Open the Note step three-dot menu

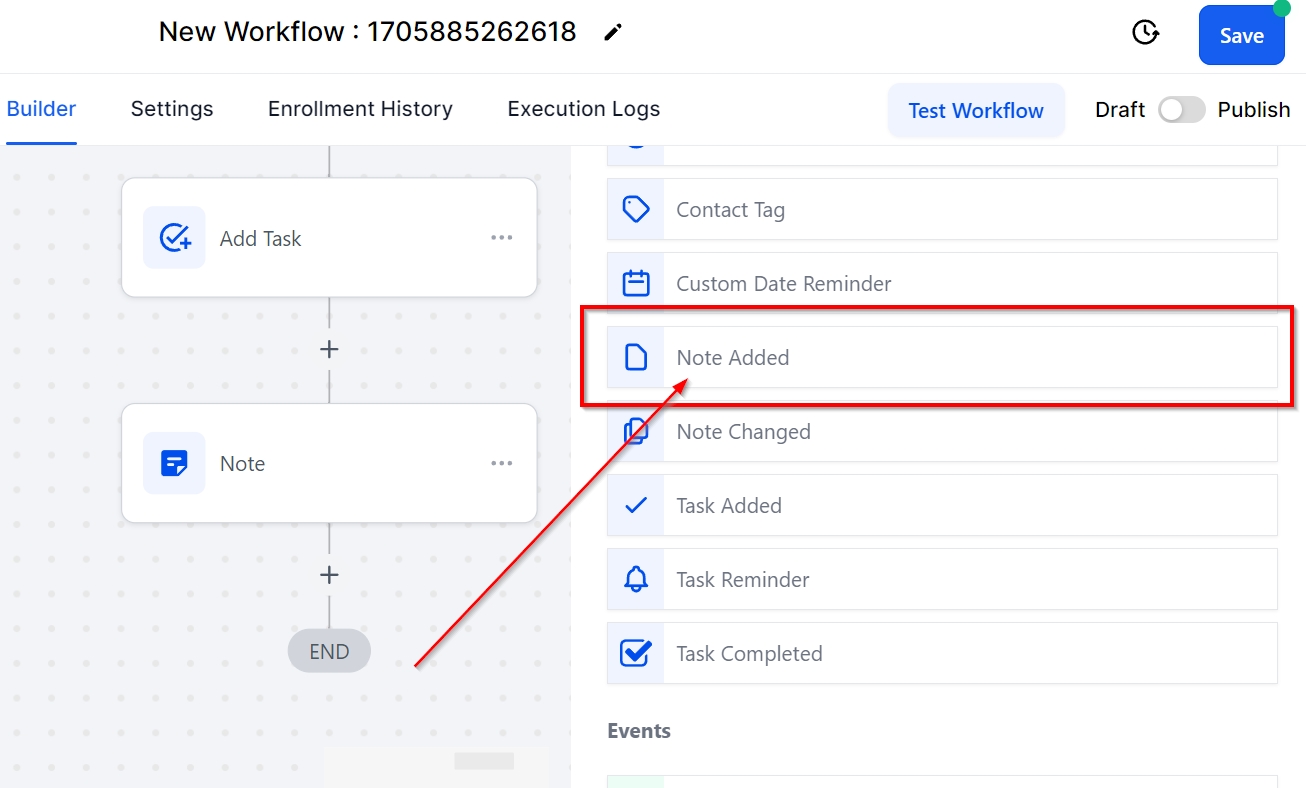click(501, 463)
